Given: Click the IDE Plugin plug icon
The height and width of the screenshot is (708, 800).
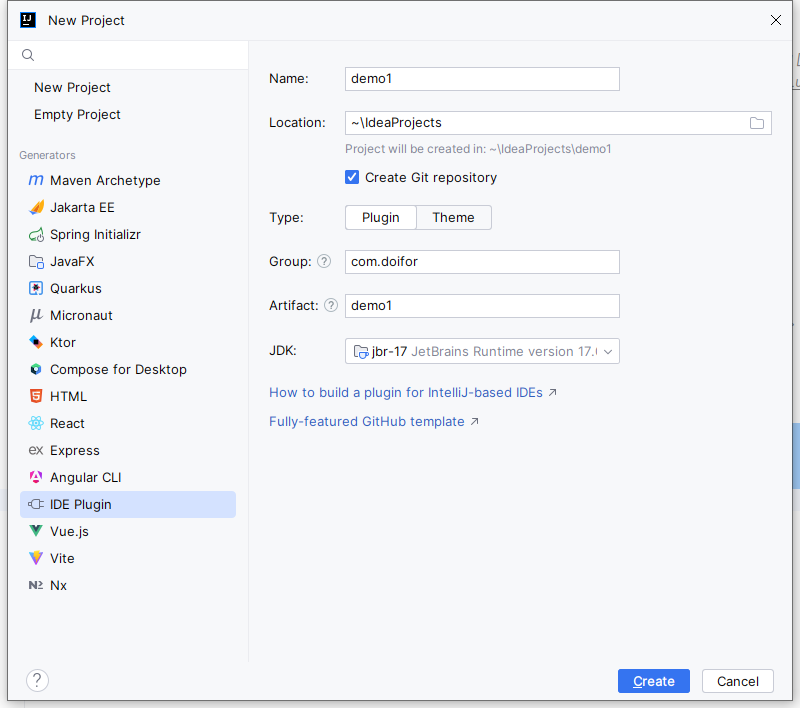Looking at the screenshot, I should 36,504.
